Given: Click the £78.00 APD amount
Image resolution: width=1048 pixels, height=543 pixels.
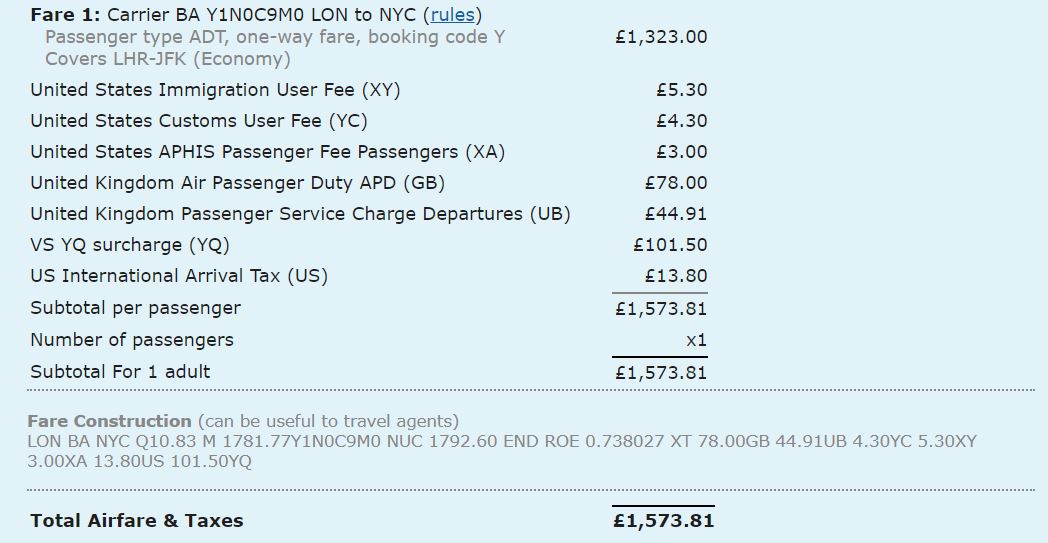Looking at the screenshot, I should point(676,183).
